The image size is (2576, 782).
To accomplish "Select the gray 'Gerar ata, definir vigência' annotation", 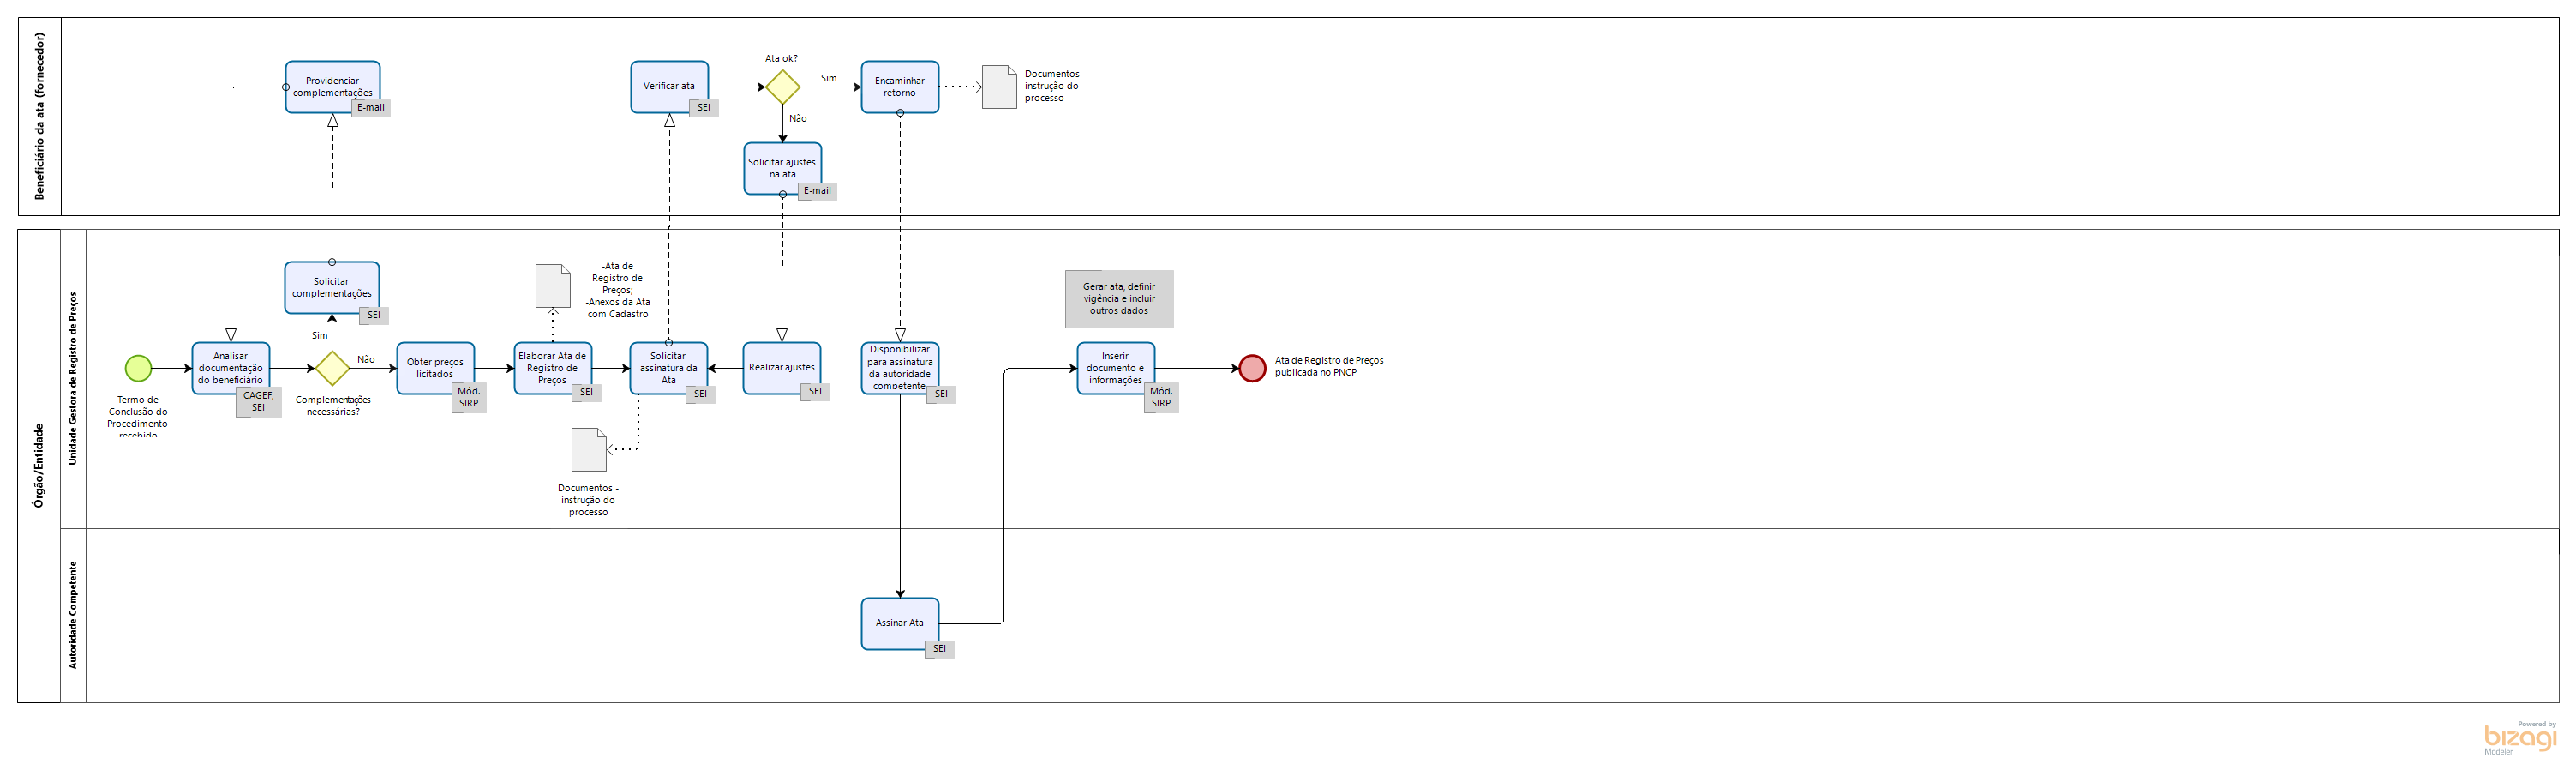I will click(x=1118, y=298).
